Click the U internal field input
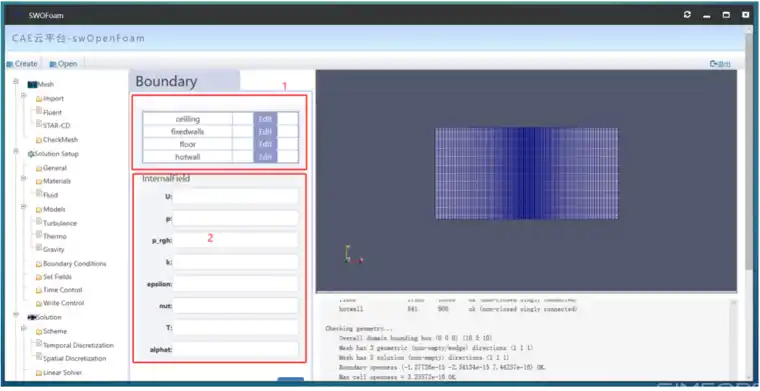The width and height of the screenshot is (760, 391). (236, 196)
